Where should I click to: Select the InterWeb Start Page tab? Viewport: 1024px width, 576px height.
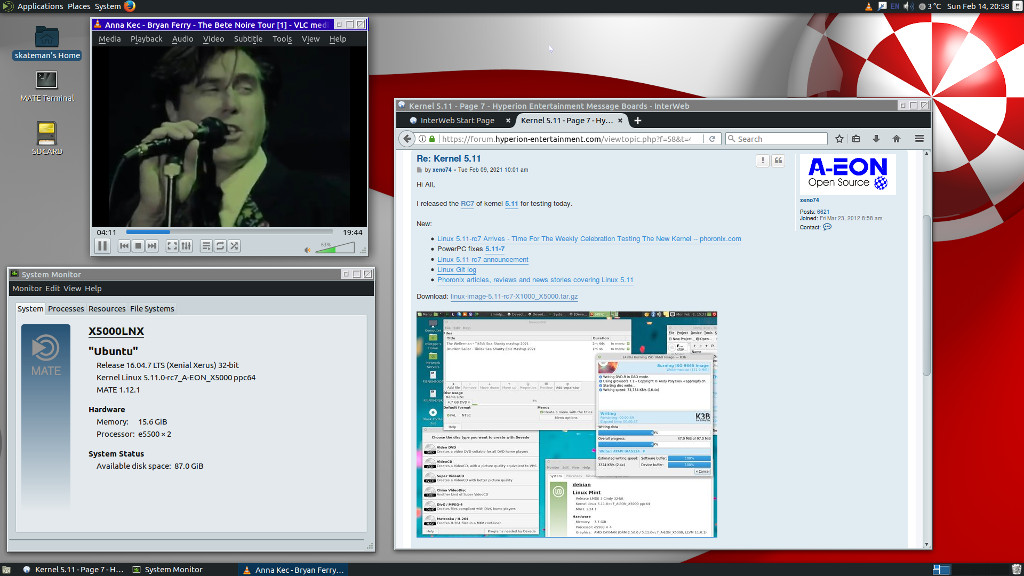click(x=456, y=121)
